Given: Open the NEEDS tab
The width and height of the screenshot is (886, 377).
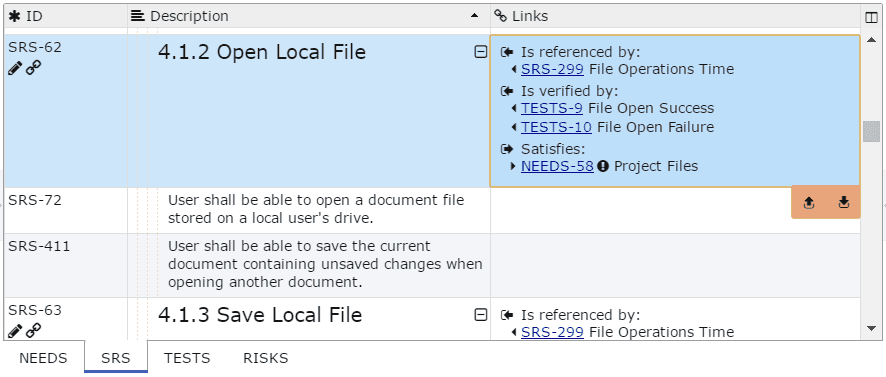Looking at the screenshot, I should pos(43,358).
